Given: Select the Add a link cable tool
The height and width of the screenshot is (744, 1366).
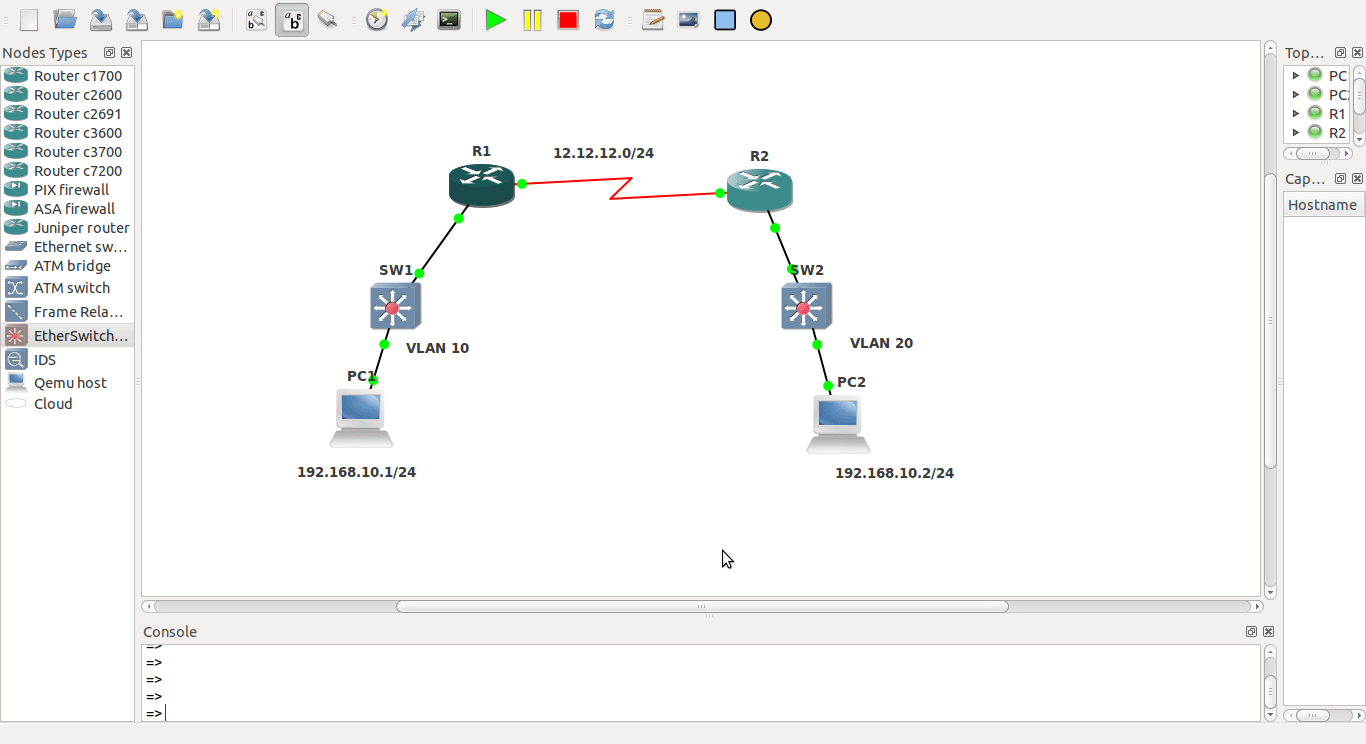Looking at the screenshot, I should click(328, 19).
